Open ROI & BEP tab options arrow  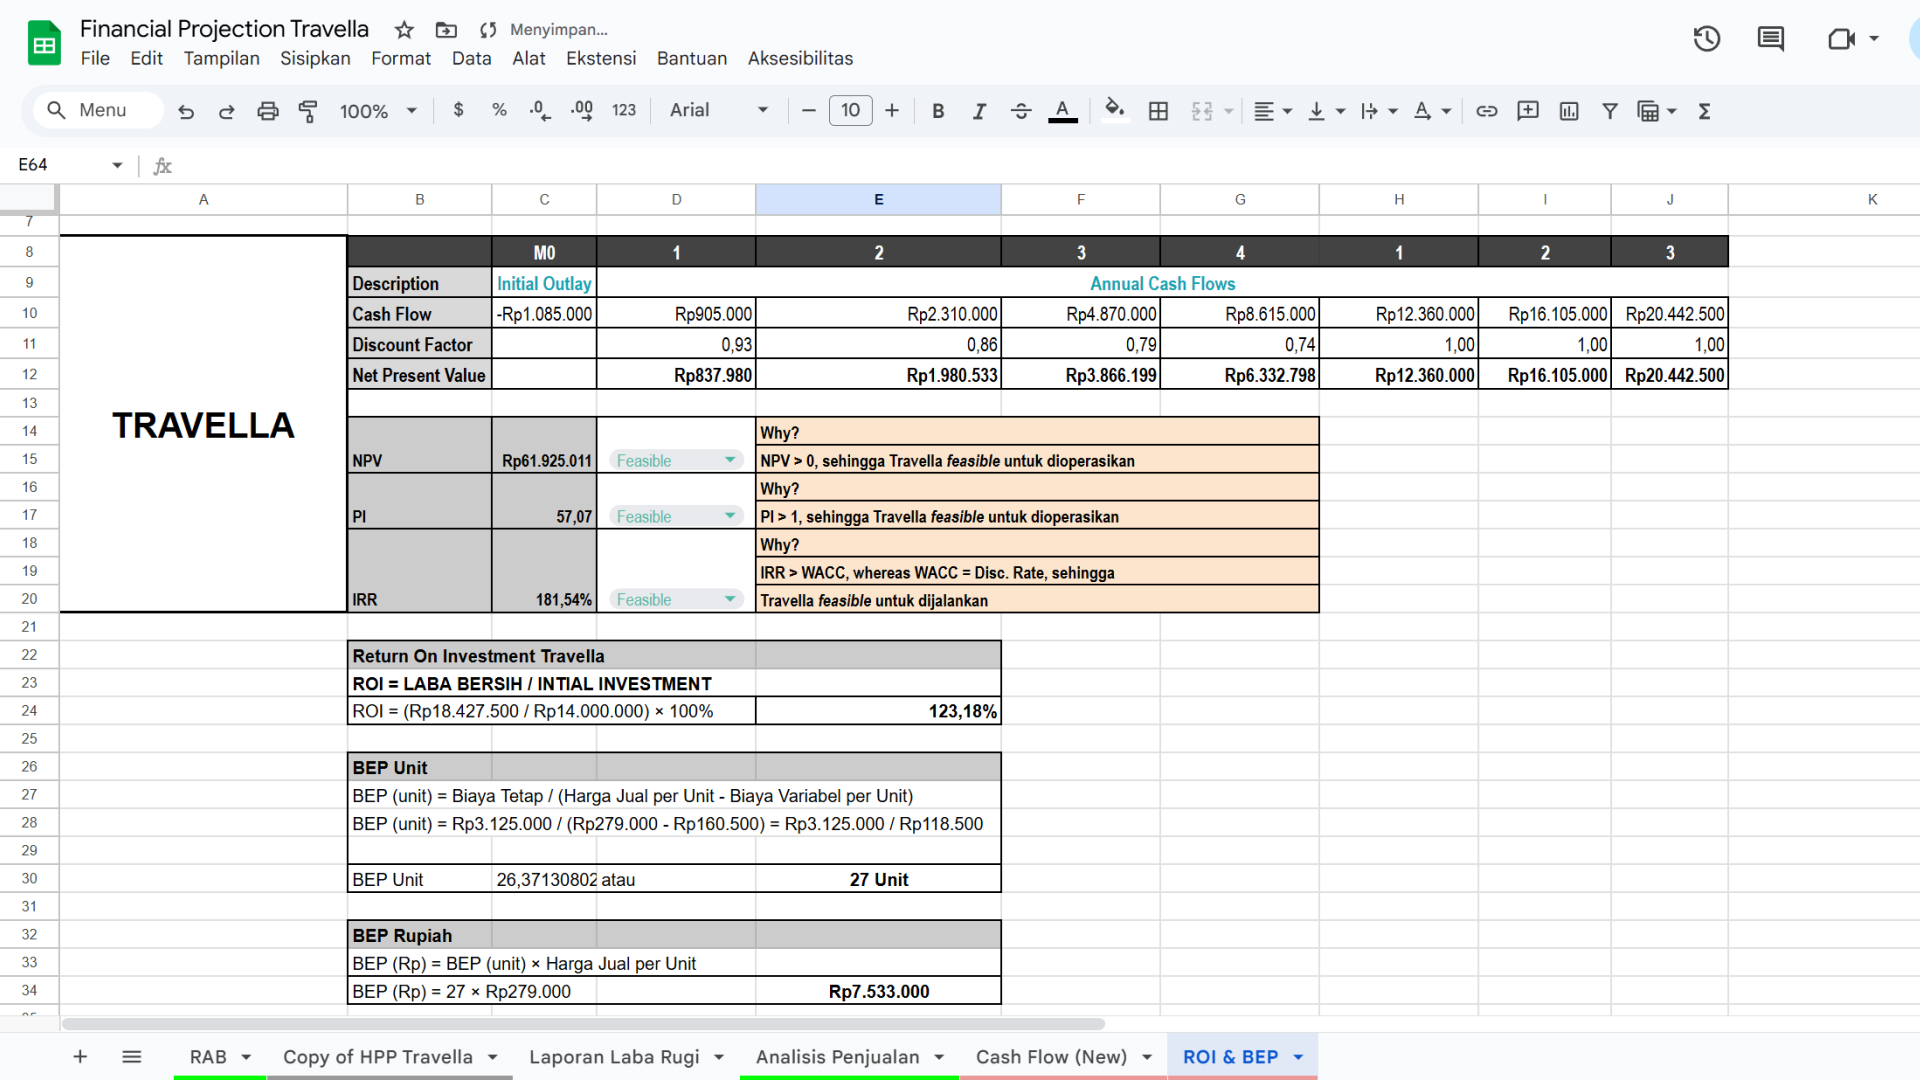pos(1298,1057)
